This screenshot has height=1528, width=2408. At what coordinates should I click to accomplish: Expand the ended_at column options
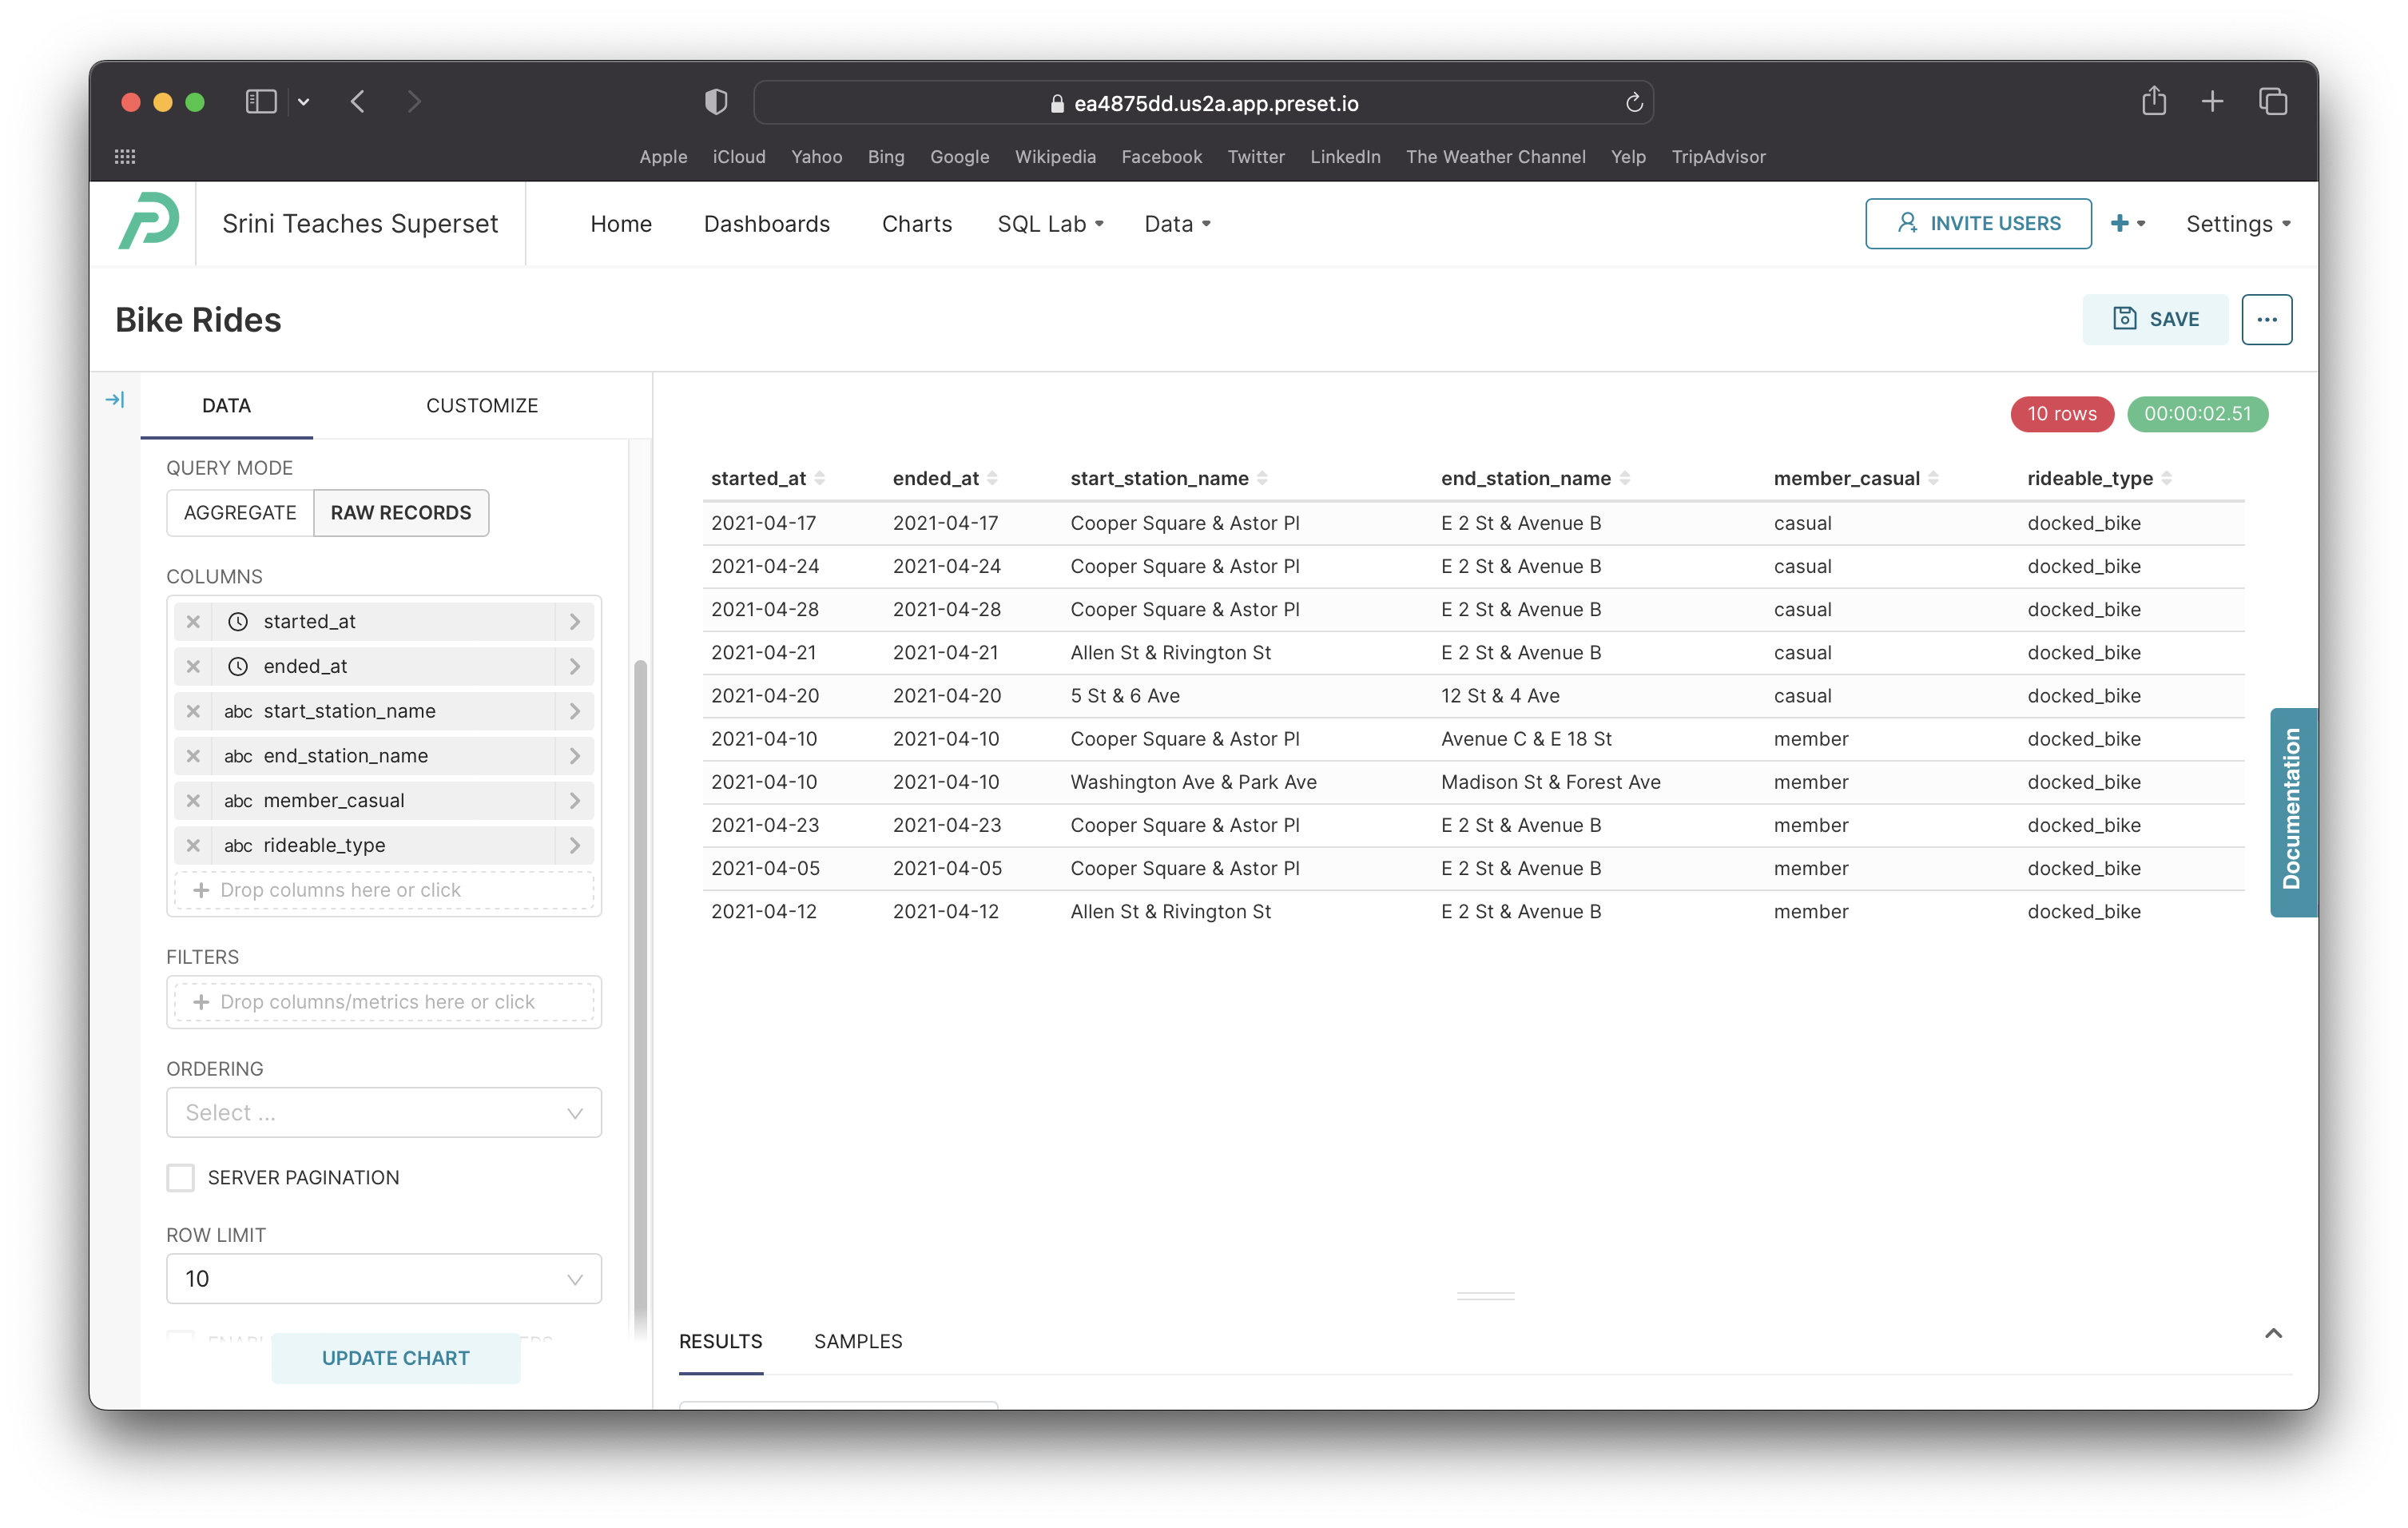click(x=575, y=666)
